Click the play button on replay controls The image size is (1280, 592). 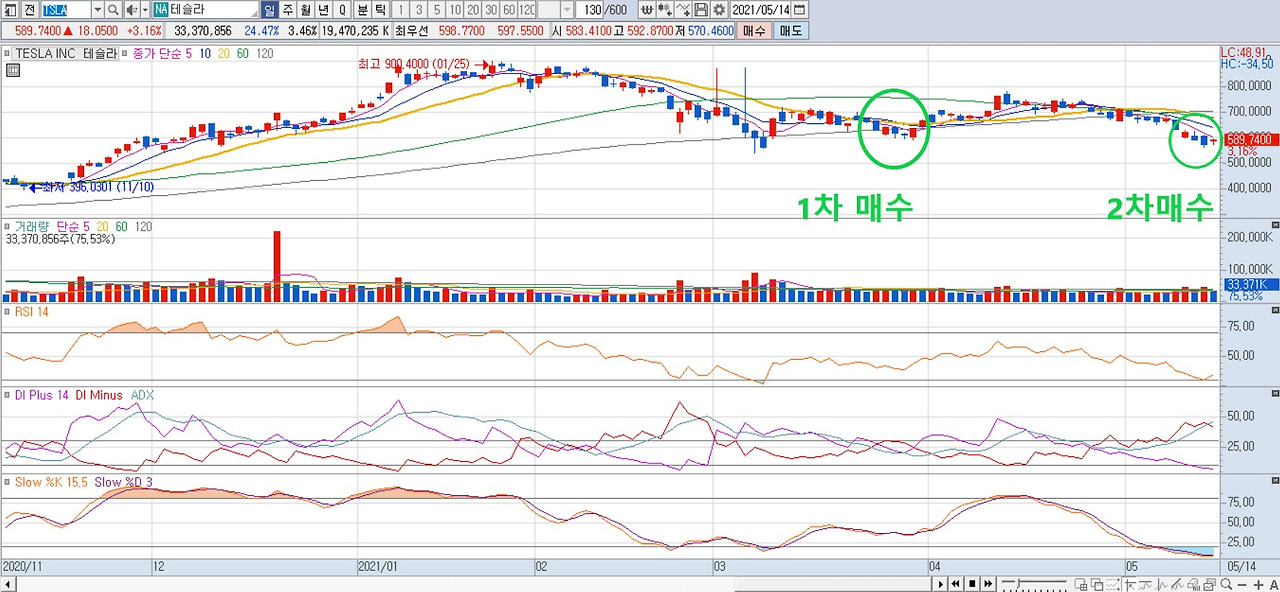point(941,584)
